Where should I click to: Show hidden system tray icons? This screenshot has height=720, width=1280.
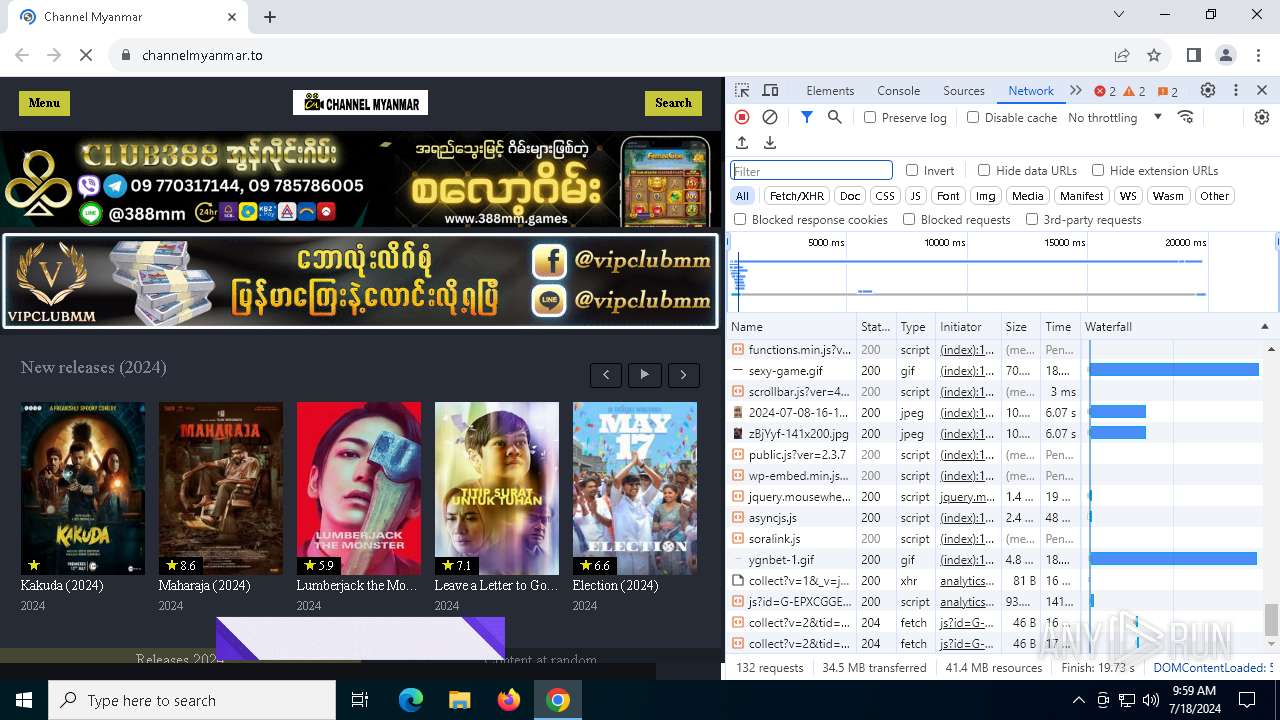(x=1078, y=700)
